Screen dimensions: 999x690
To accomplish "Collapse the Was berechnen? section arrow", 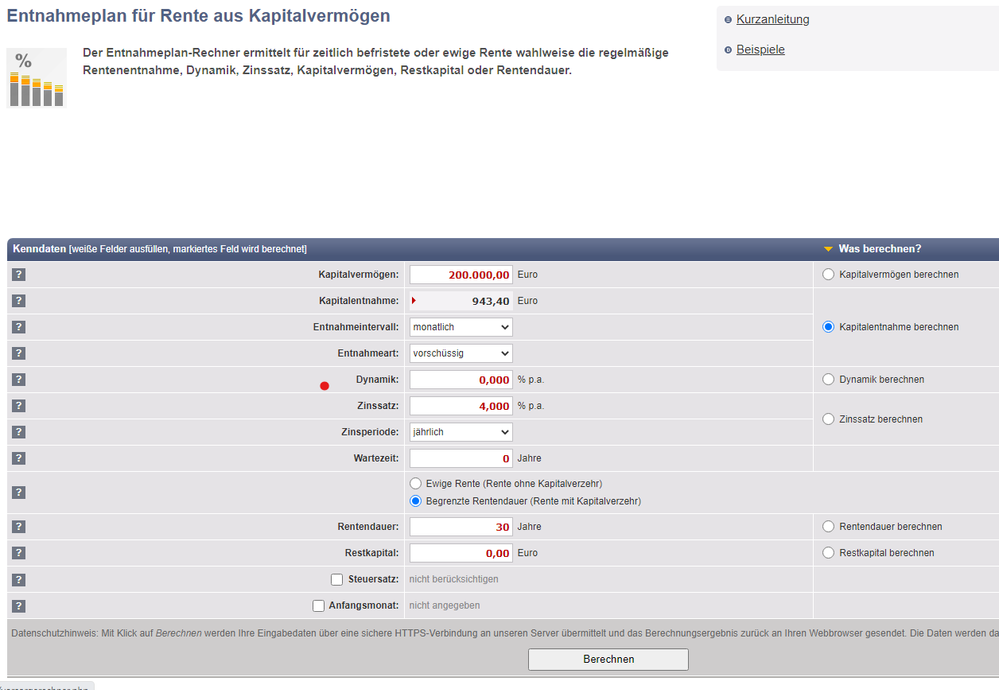I will point(828,249).
